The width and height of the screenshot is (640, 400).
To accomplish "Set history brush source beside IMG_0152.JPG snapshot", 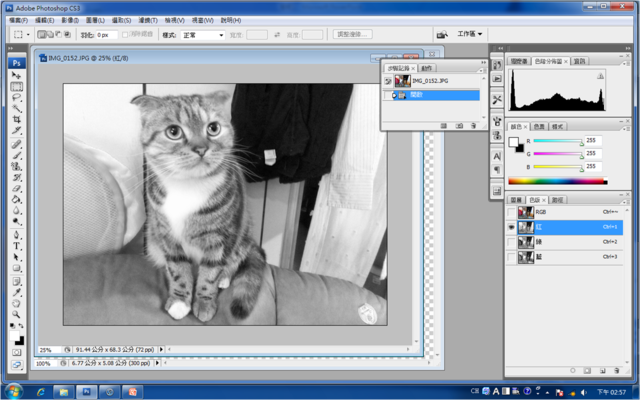I will point(388,81).
